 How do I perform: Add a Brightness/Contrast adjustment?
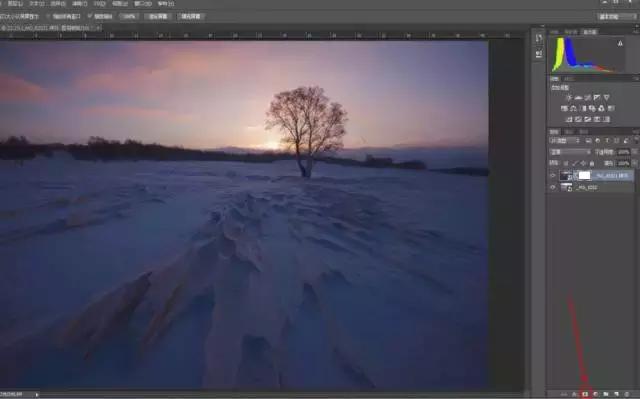point(569,98)
